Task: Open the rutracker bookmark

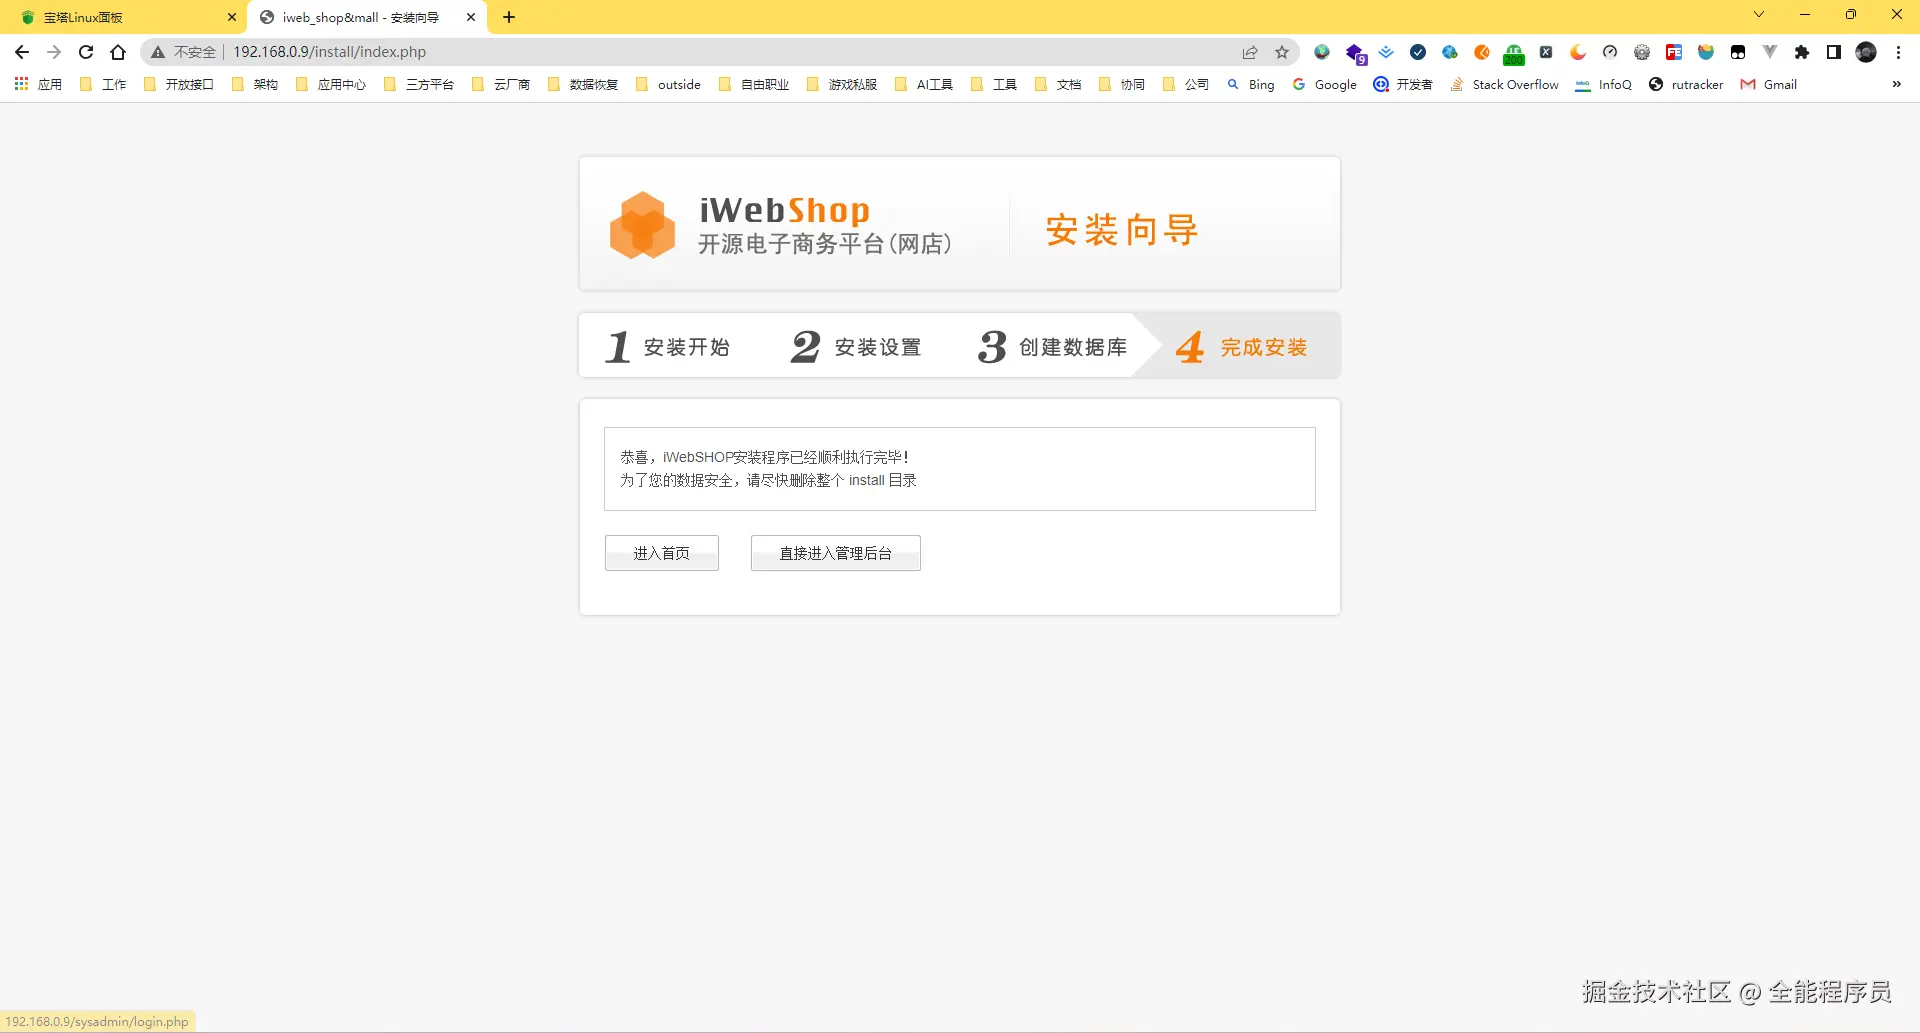Action: (1686, 84)
